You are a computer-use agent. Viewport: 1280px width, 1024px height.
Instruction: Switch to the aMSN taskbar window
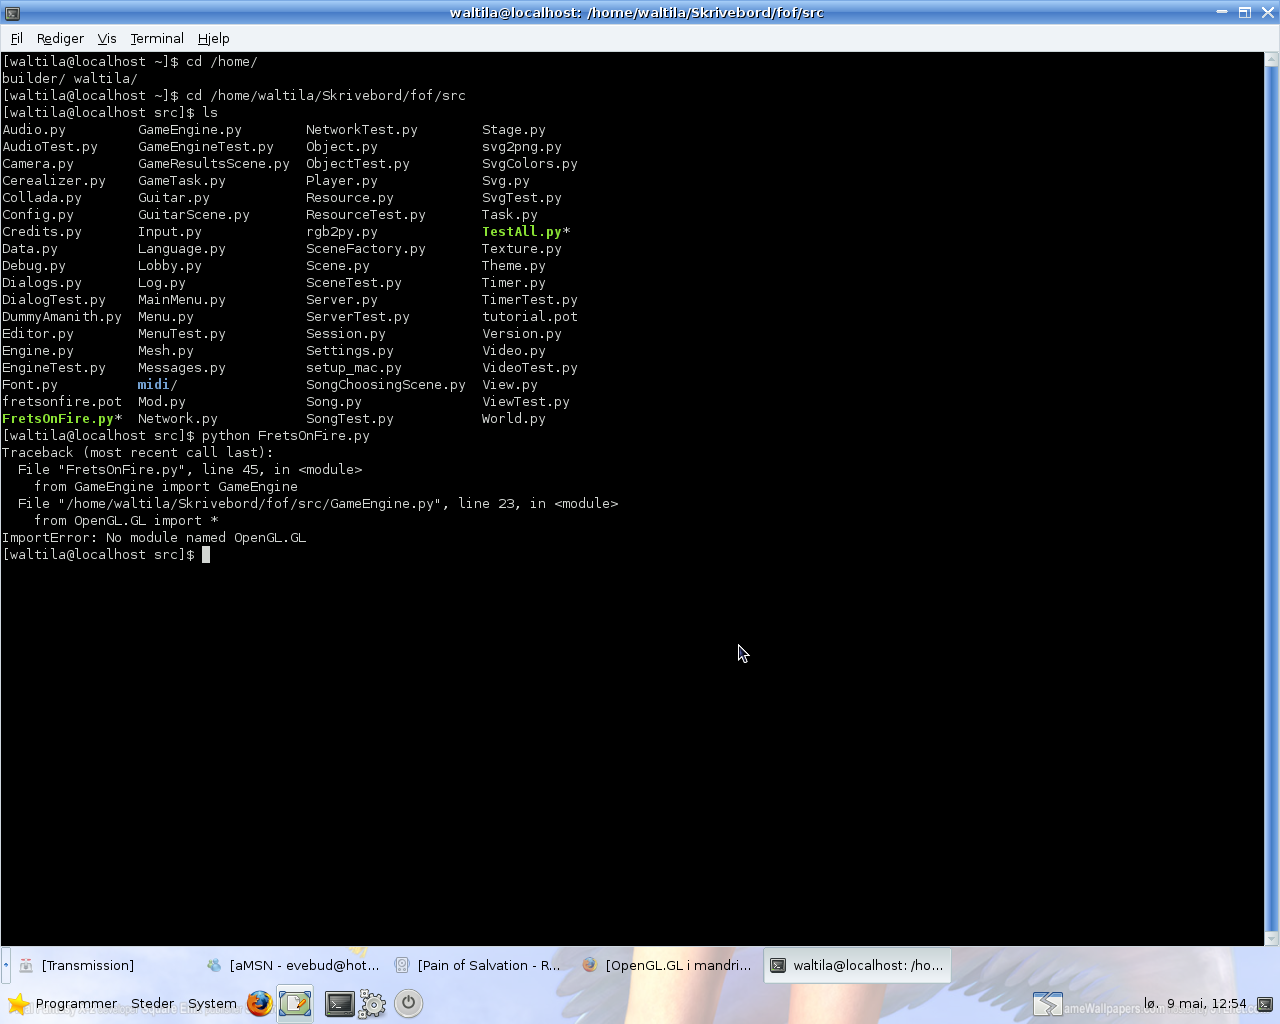[292, 965]
